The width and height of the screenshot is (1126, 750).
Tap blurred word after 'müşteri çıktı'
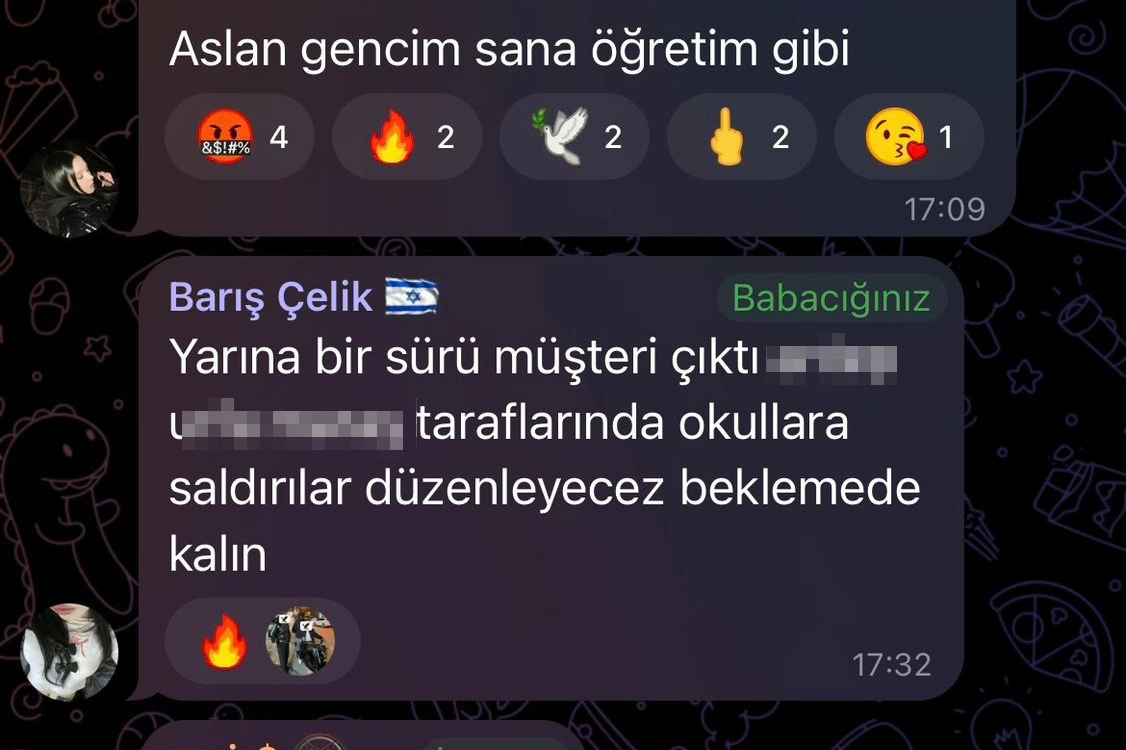[x=831, y=359]
